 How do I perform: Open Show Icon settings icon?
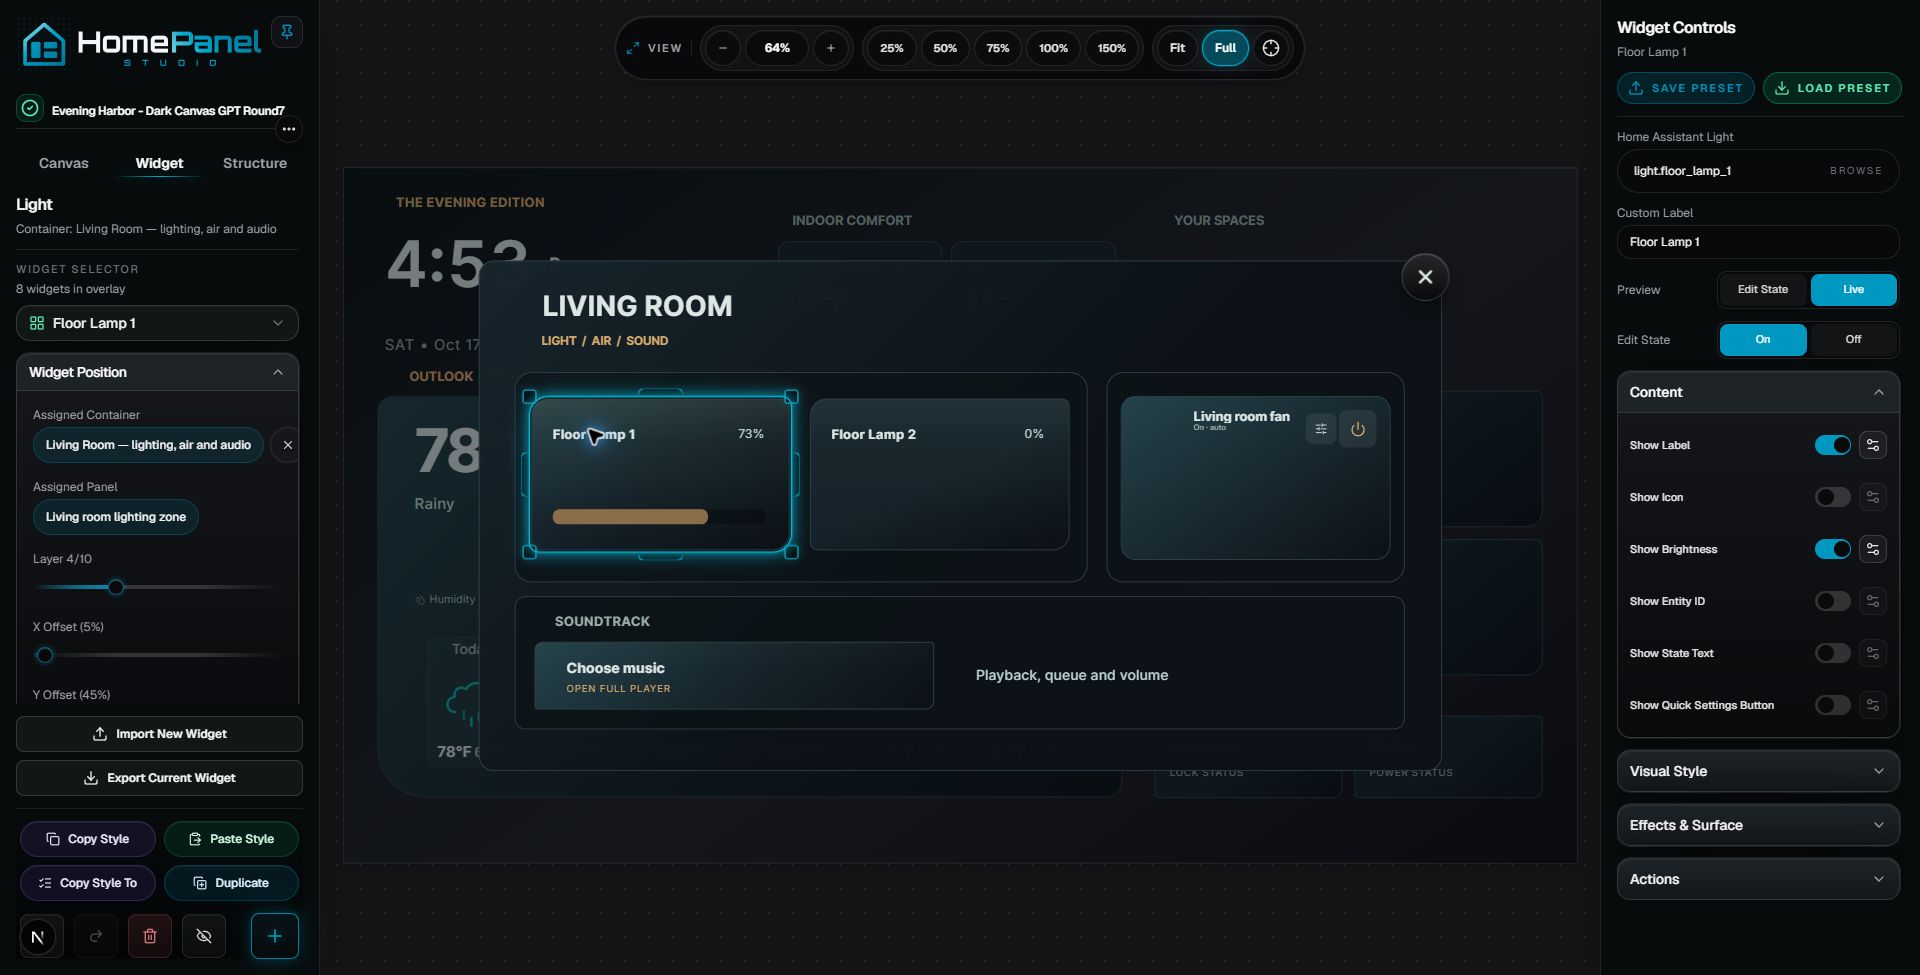pyautogui.click(x=1873, y=497)
